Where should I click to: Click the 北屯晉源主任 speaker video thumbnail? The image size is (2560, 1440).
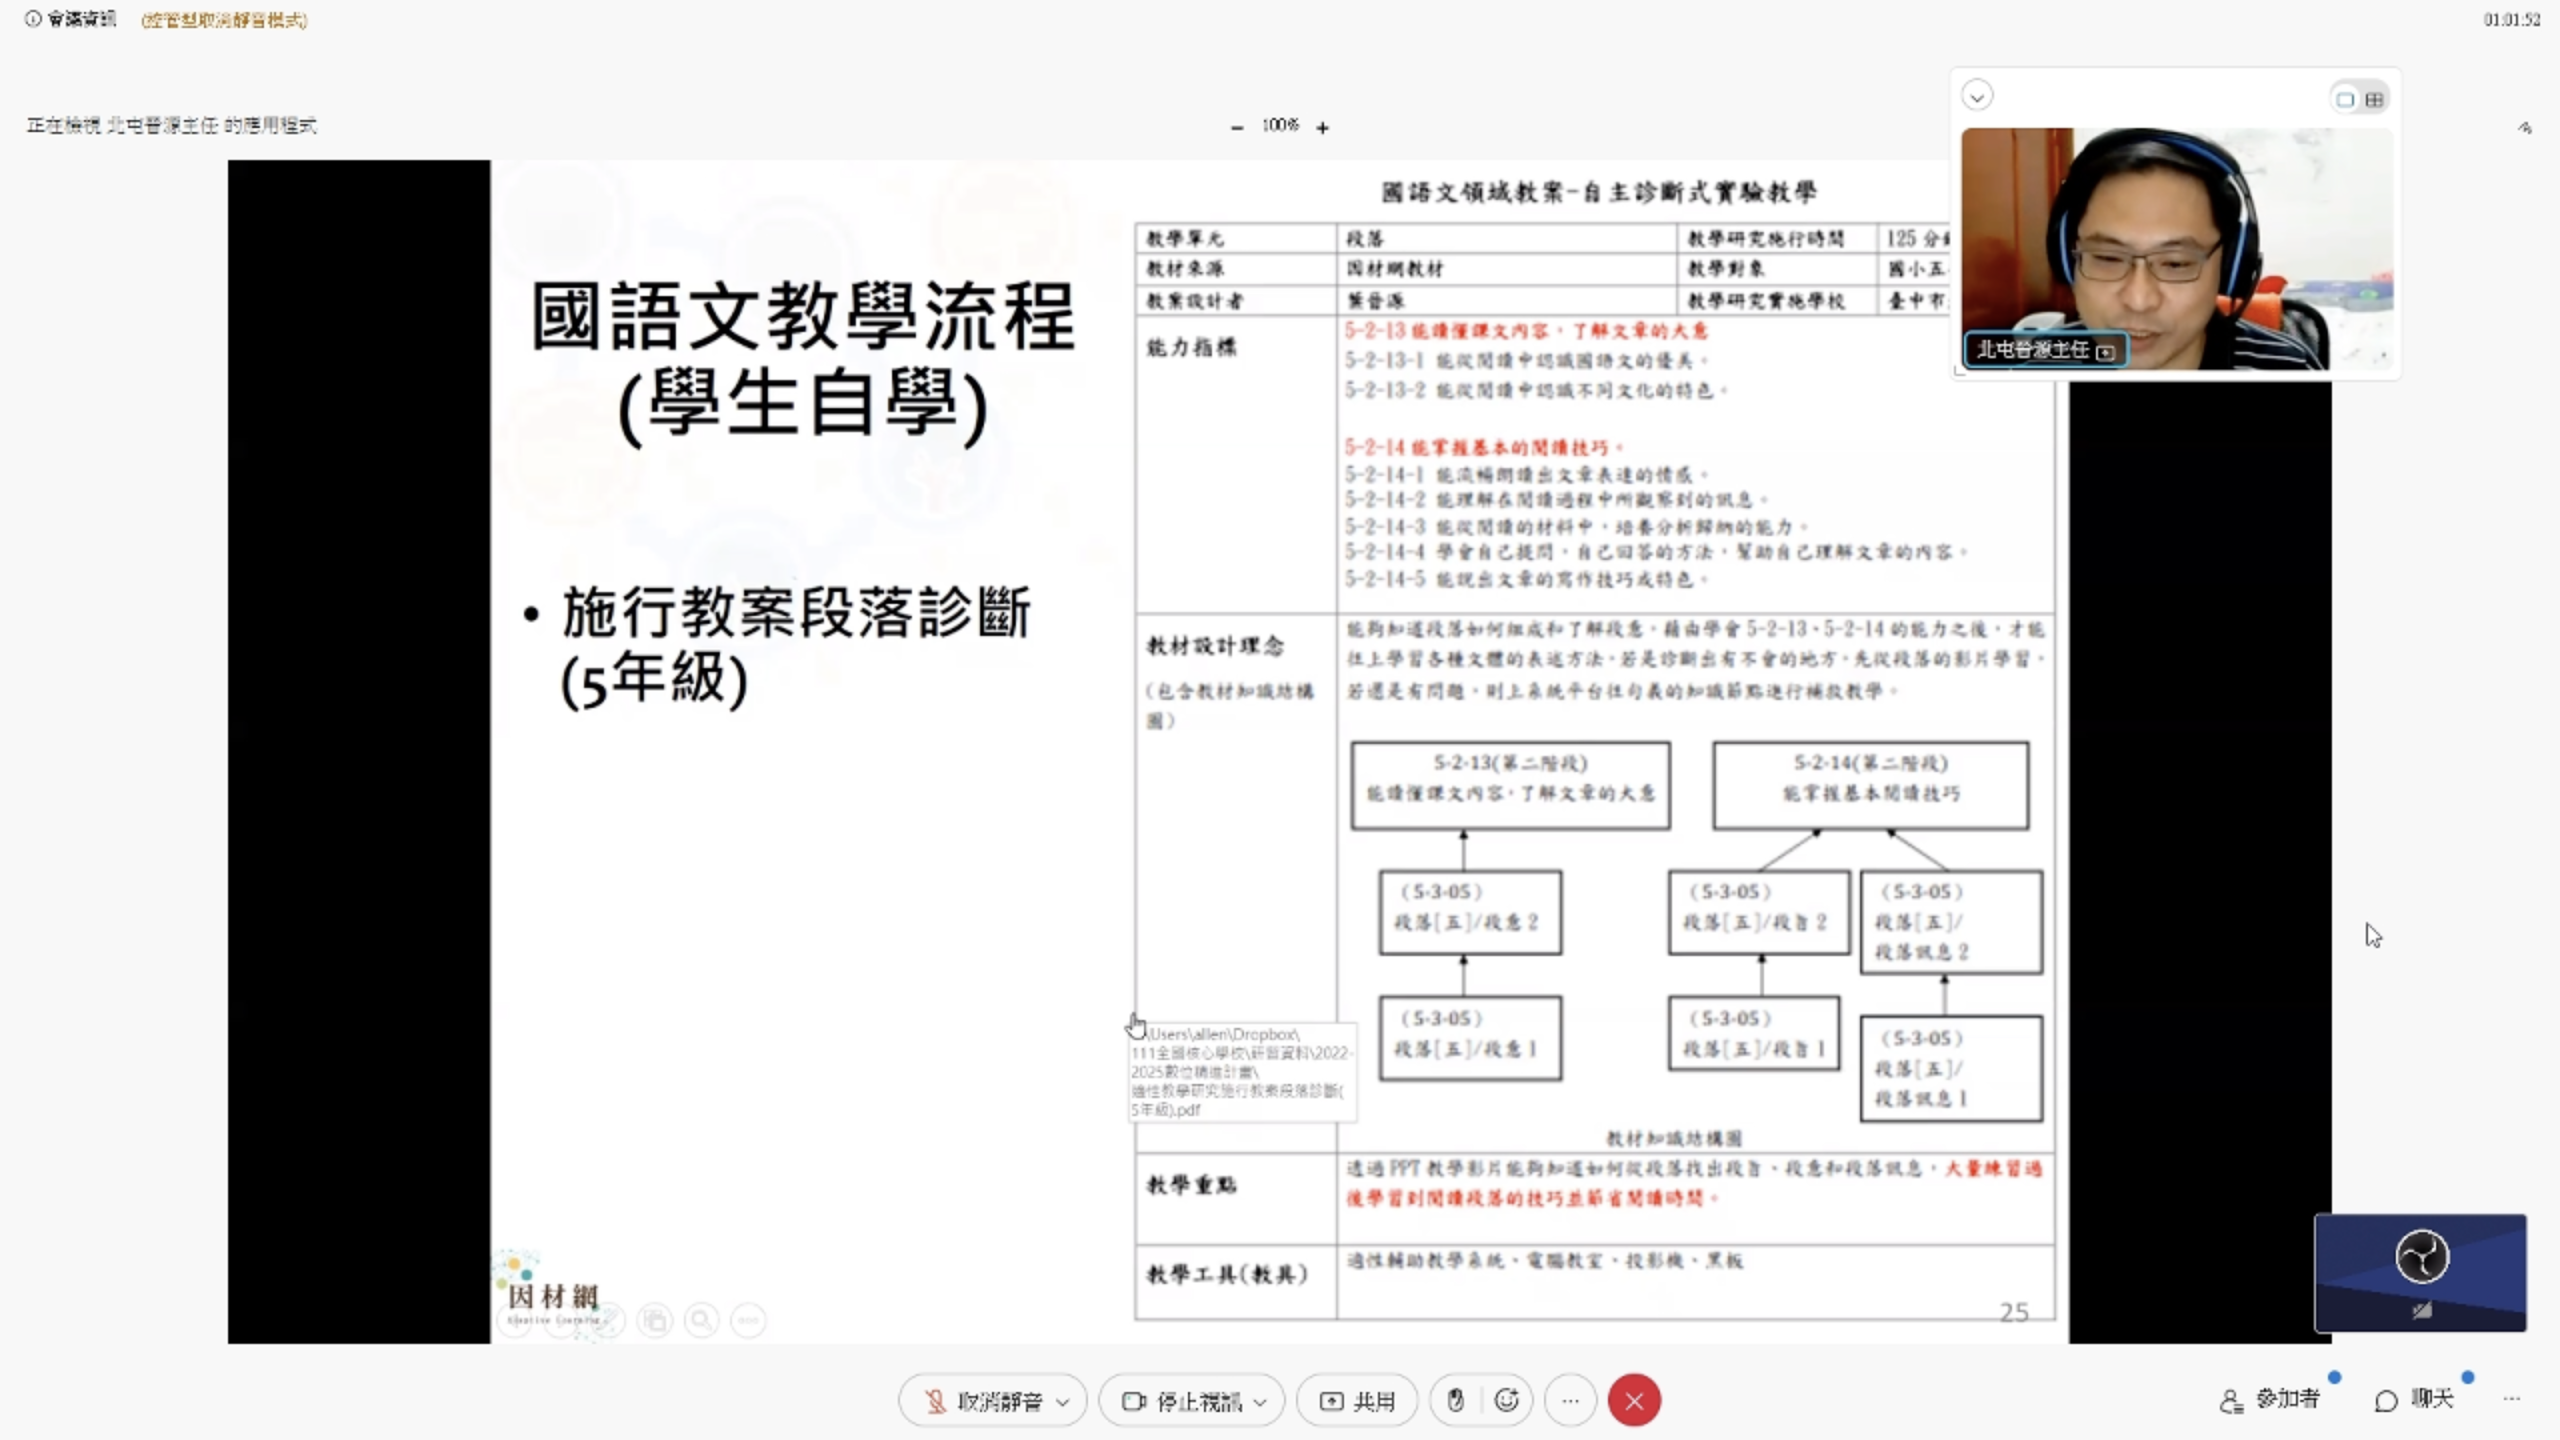pyautogui.click(x=2175, y=248)
